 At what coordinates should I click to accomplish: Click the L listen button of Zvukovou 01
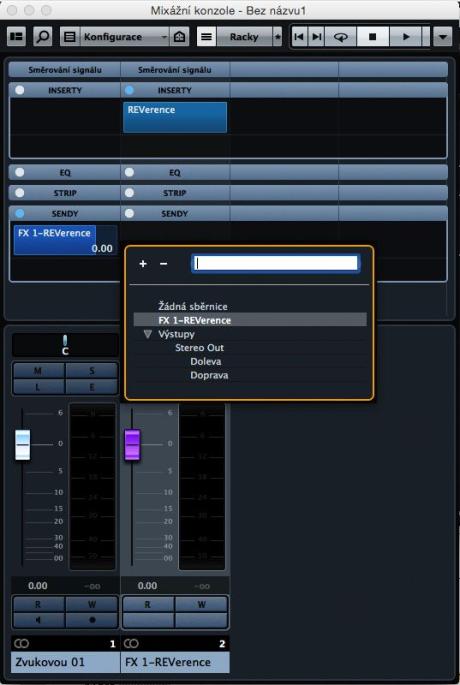click(x=38, y=387)
